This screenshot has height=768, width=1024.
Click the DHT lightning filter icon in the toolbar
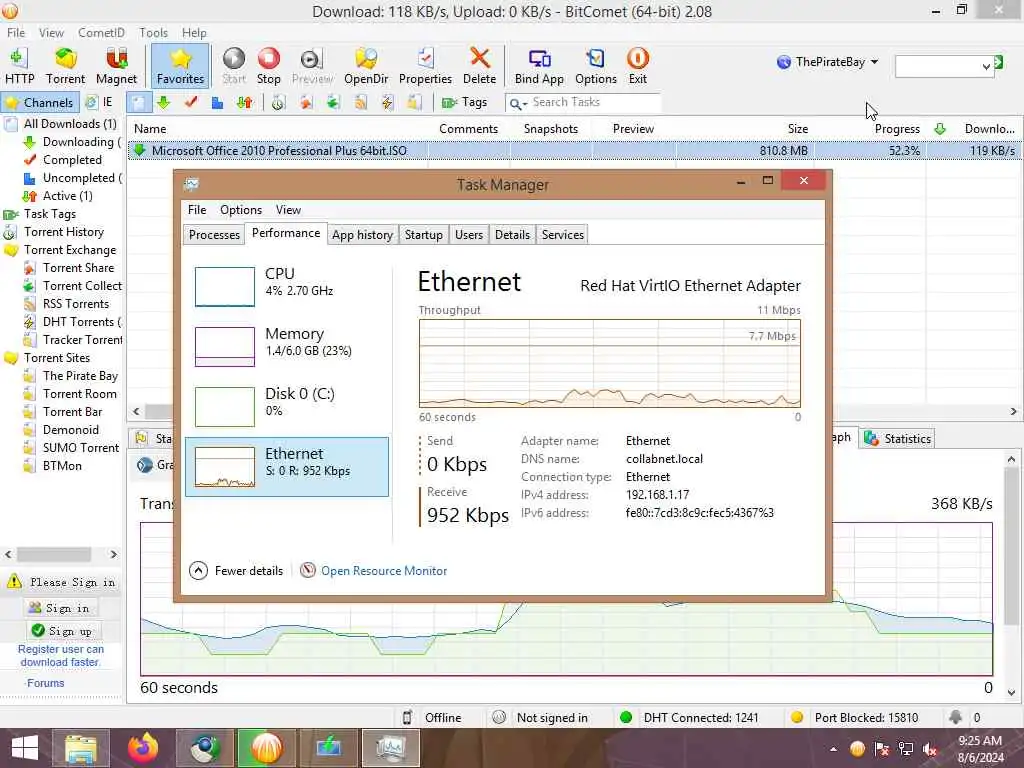click(387, 103)
